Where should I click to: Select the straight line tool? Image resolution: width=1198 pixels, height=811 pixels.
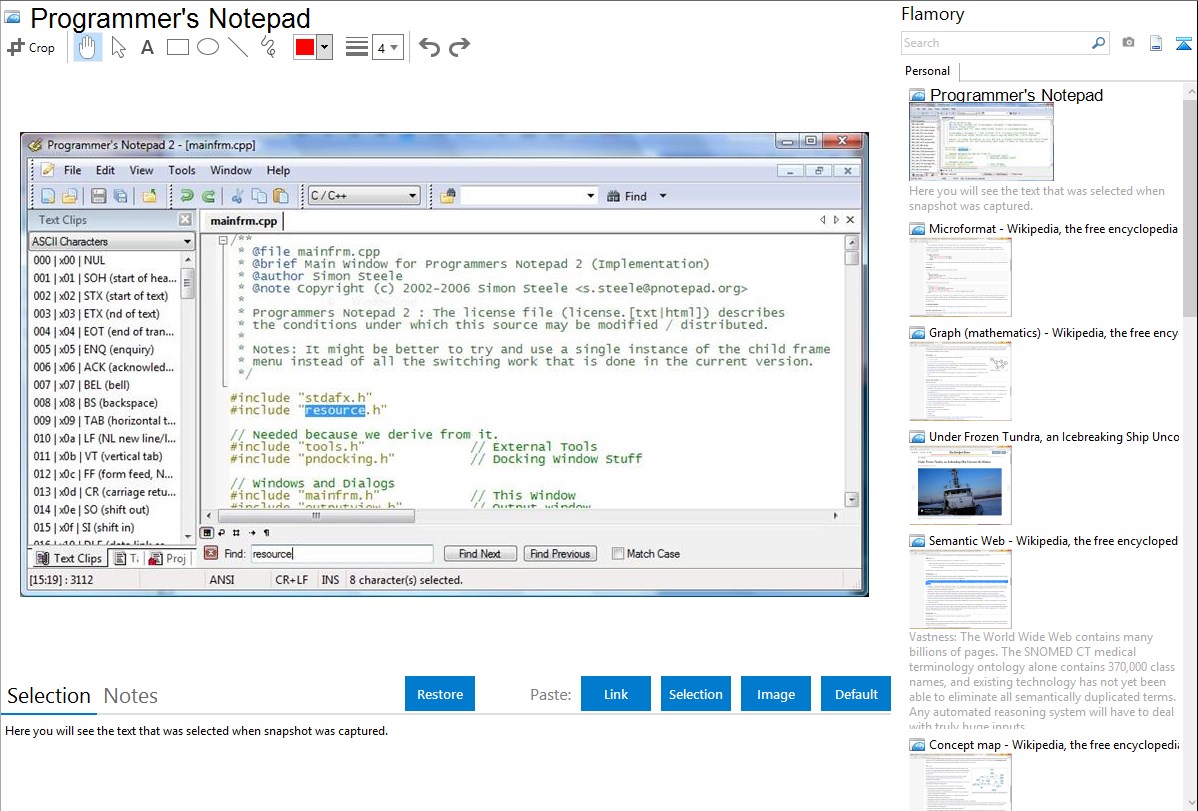pyautogui.click(x=238, y=47)
